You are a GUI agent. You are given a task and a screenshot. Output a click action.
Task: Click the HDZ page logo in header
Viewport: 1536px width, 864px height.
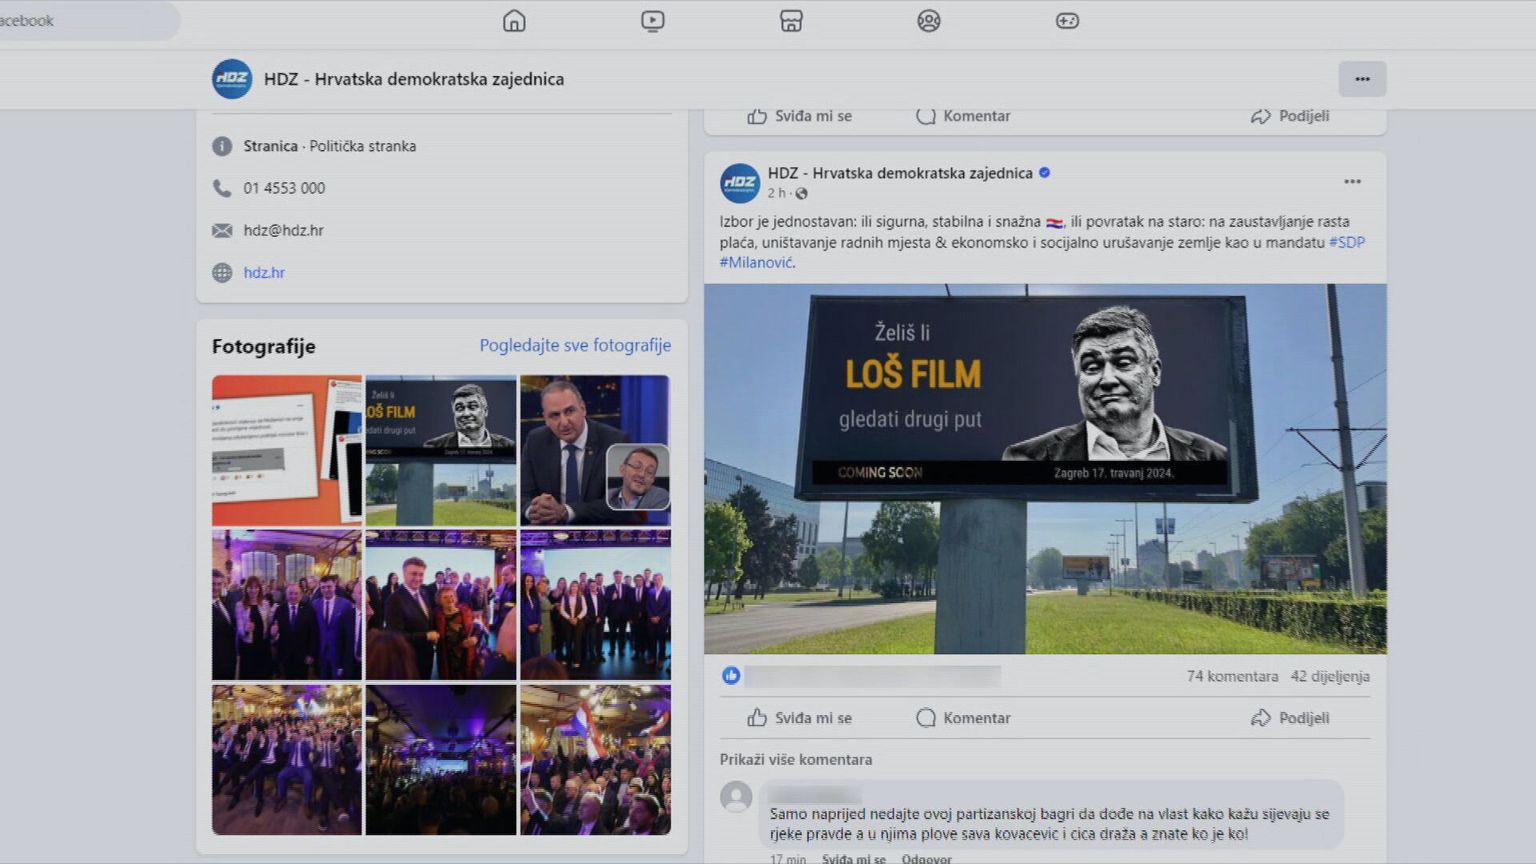point(232,79)
